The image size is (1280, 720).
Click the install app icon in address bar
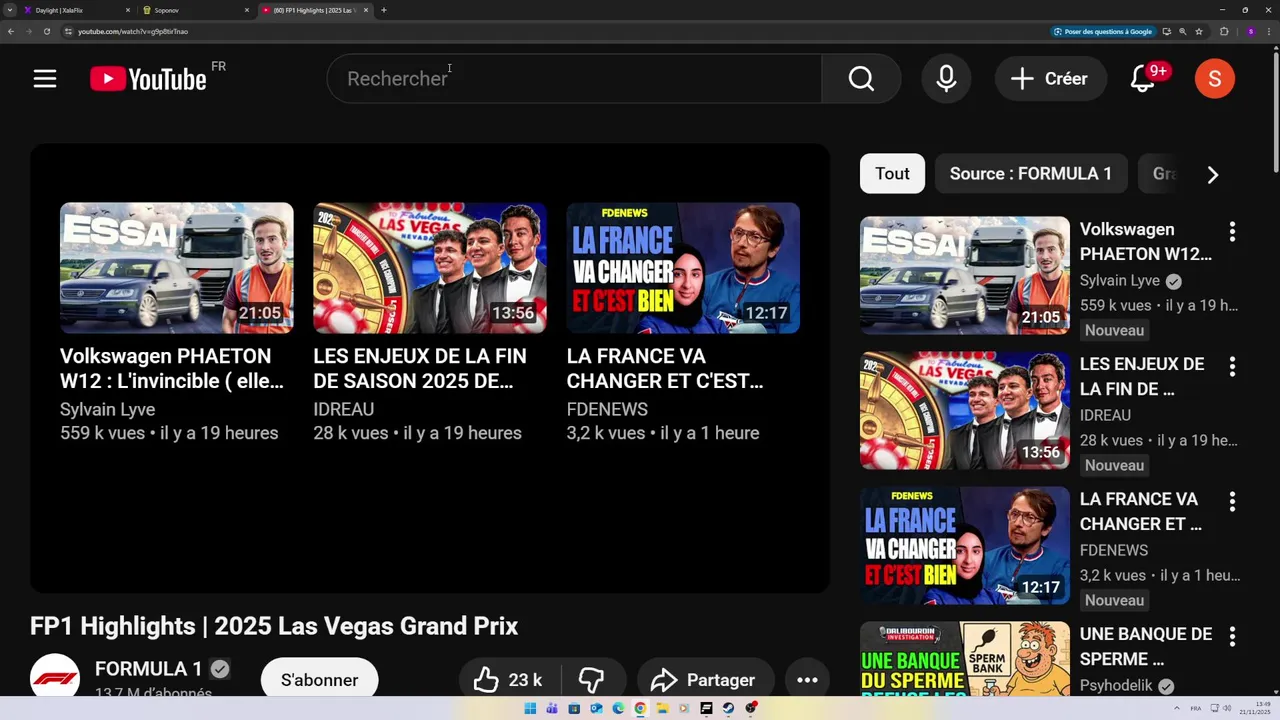coord(1166,31)
